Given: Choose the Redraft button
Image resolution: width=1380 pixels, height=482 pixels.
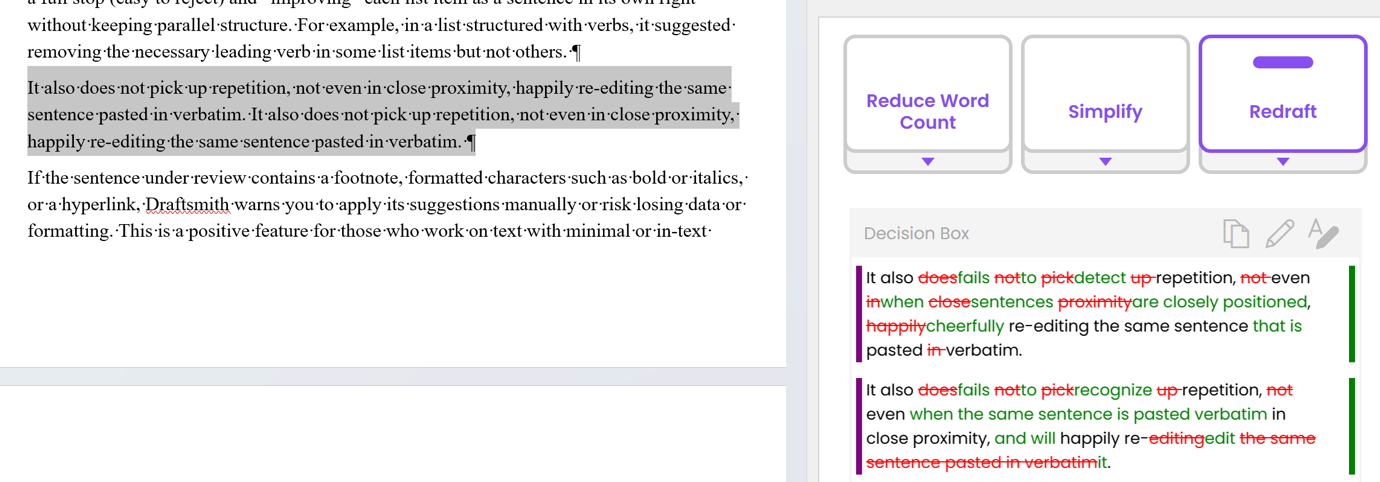Looking at the screenshot, I should point(1283,94).
